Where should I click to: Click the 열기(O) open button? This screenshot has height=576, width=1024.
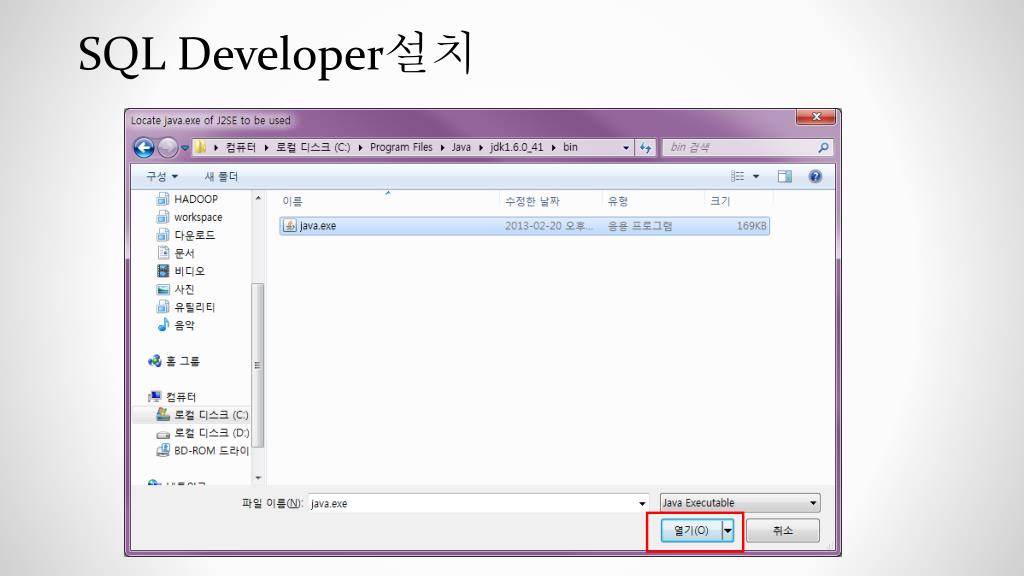(x=691, y=530)
